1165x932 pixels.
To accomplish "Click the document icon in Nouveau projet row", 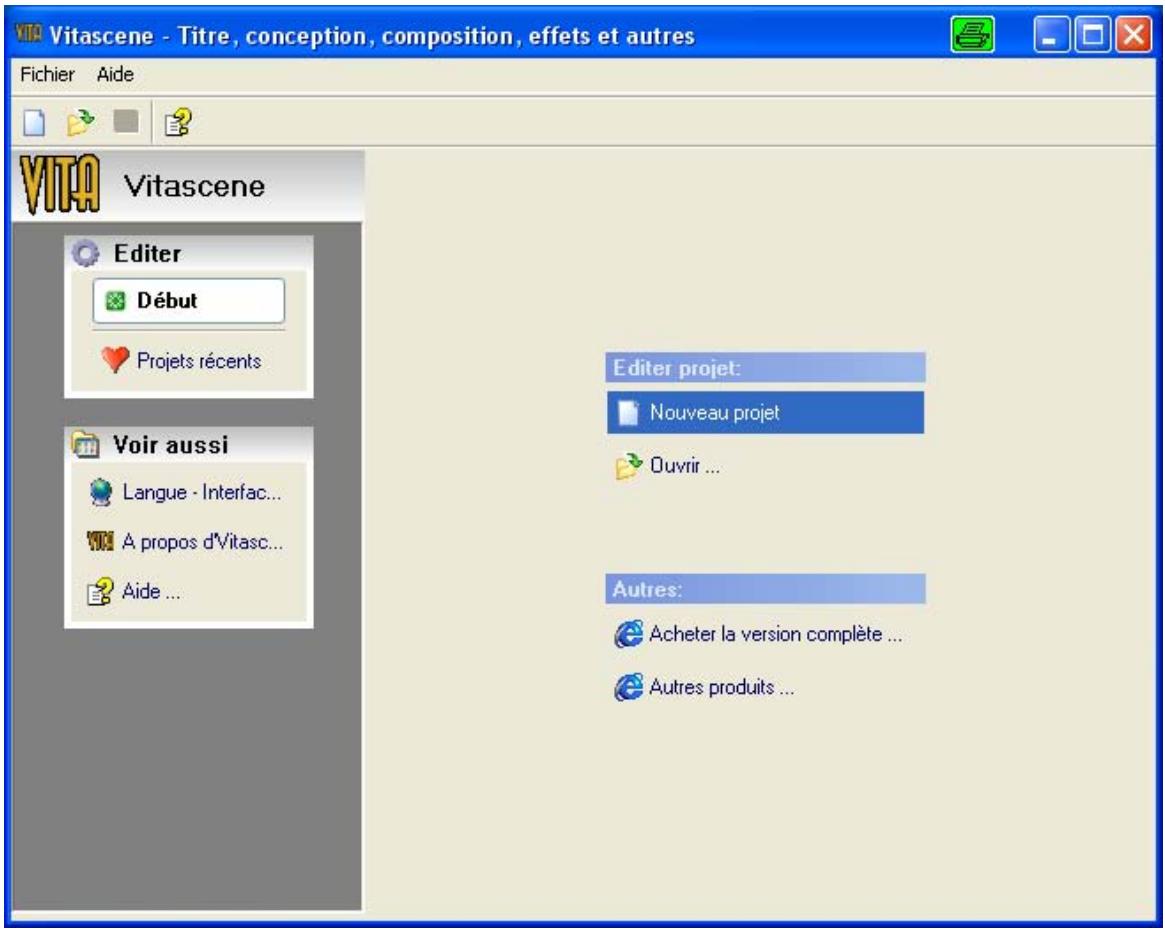I will (x=629, y=412).
